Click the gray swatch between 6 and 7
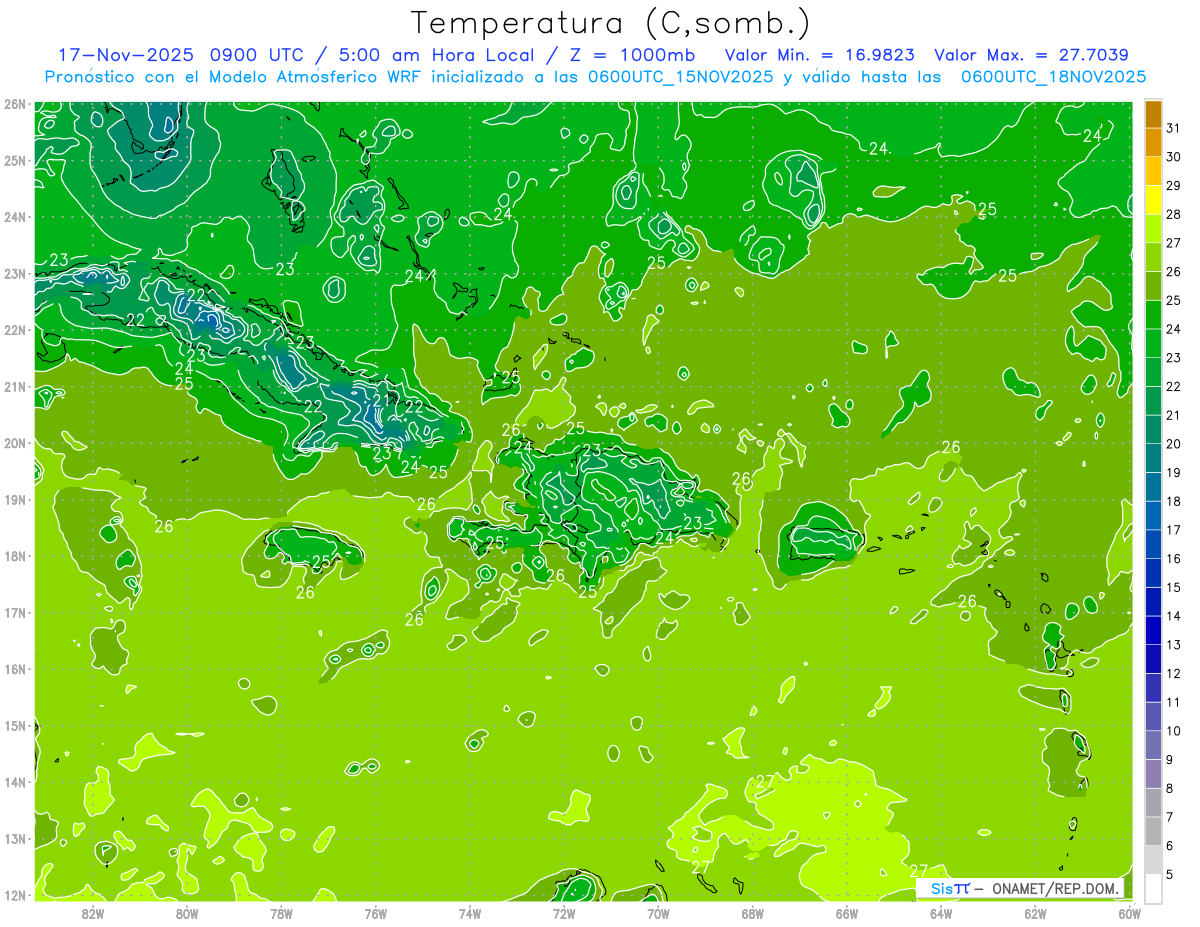Viewport: 1200px width, 927px height. pos(1153,832)
